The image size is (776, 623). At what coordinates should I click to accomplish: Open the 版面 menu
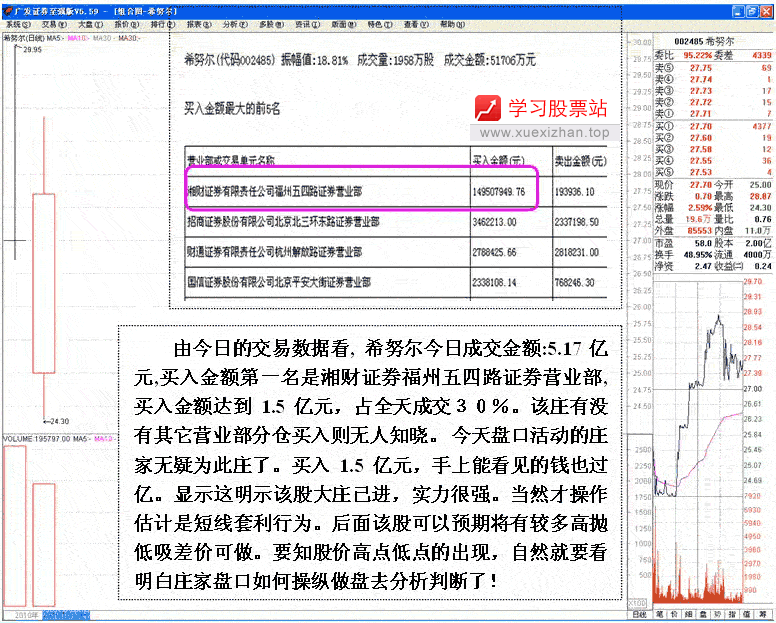click(x=343, y=24)
